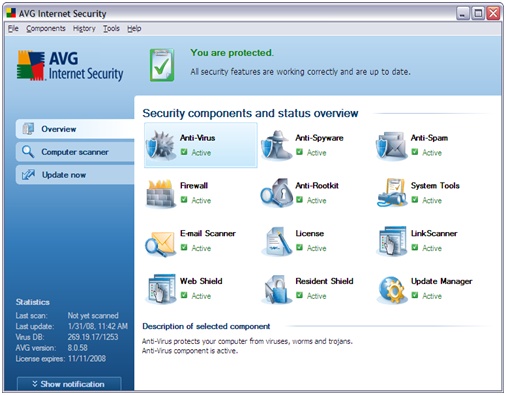The image size is (506, 395).
Task: Open the Update Manager gear icon
Action: click(x=392, y=290)
